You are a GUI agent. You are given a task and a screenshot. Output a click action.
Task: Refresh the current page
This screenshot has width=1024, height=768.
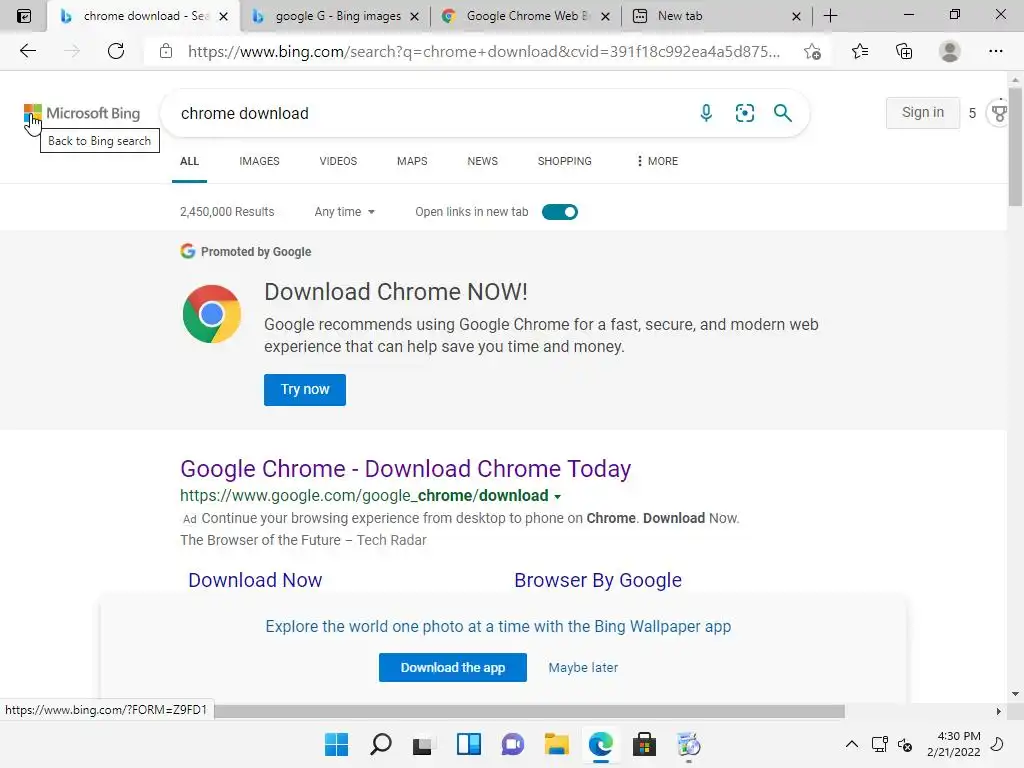(116, 51)
